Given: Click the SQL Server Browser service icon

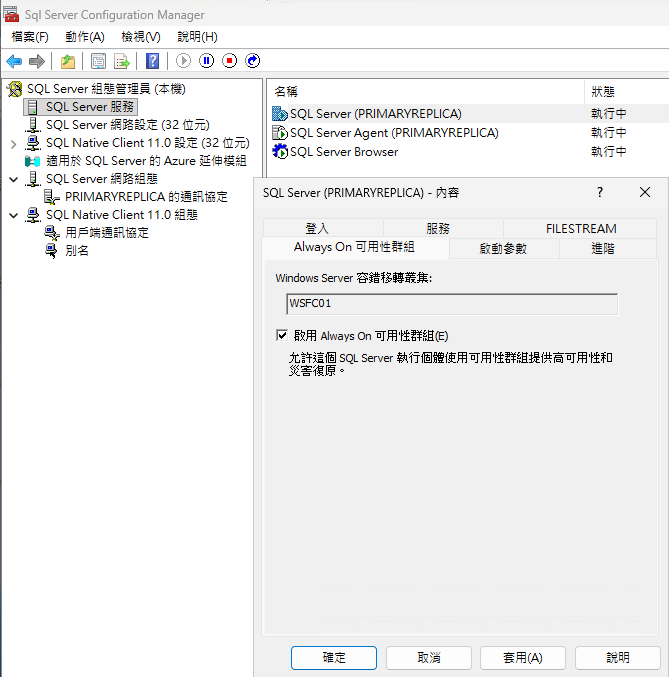Looking at the screenshot, I should pos(280,152).
